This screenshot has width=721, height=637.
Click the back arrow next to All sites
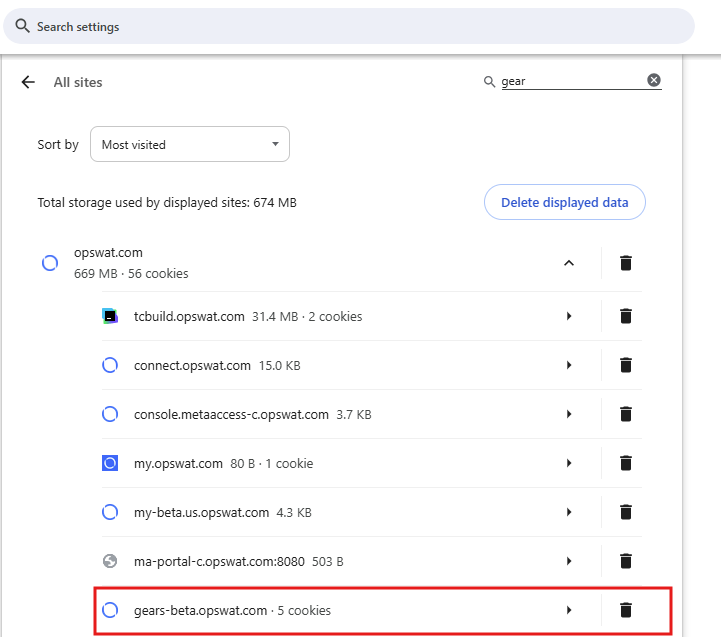tap(28, 82)
